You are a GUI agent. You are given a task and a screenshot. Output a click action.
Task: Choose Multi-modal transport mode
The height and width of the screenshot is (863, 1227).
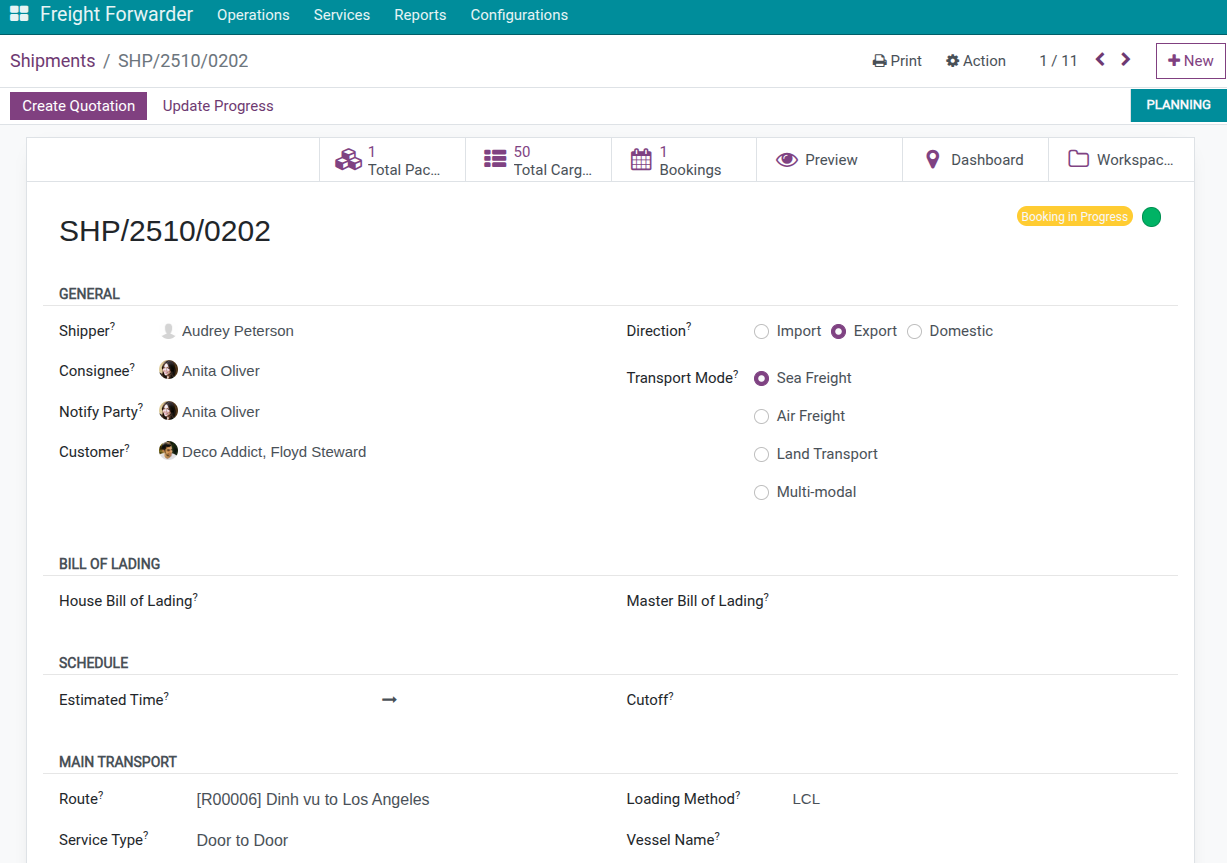762,493
